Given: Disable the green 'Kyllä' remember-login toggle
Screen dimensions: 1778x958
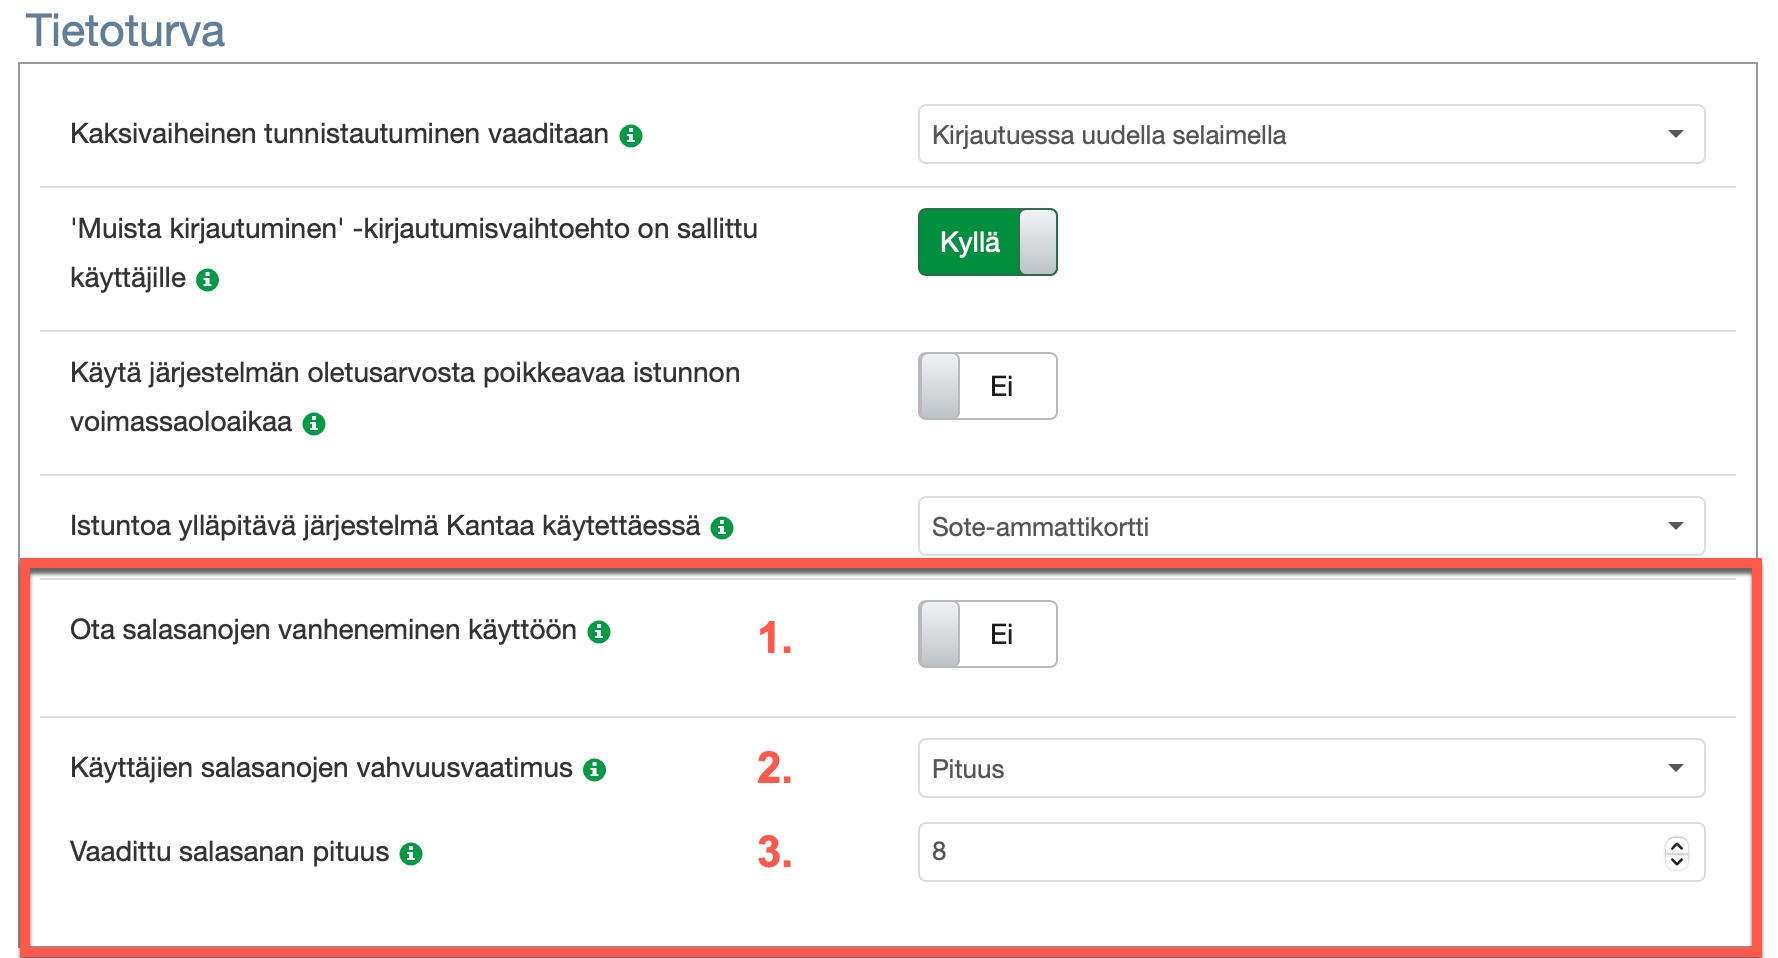Looking at the screenshot, I should click(987, 242).
